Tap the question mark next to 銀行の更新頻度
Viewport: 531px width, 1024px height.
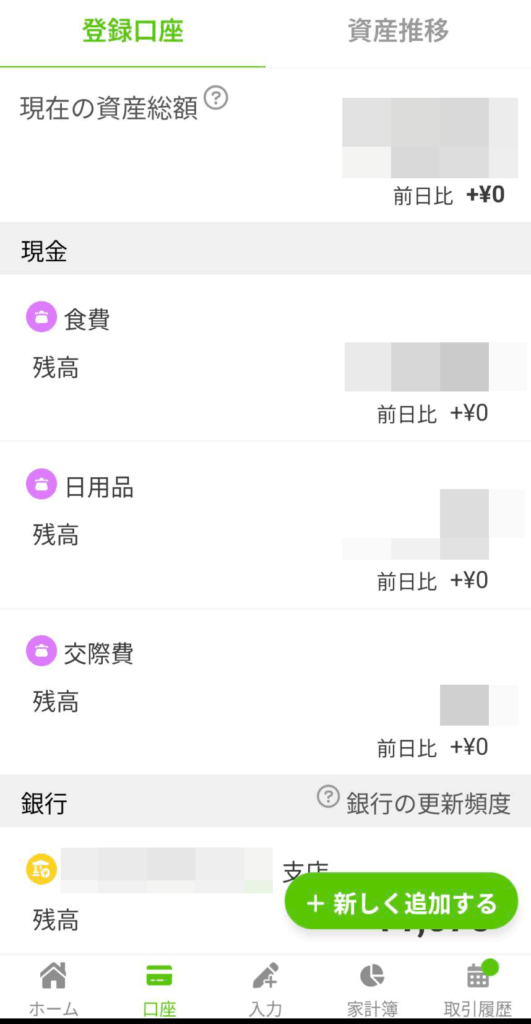pos(329,797)
